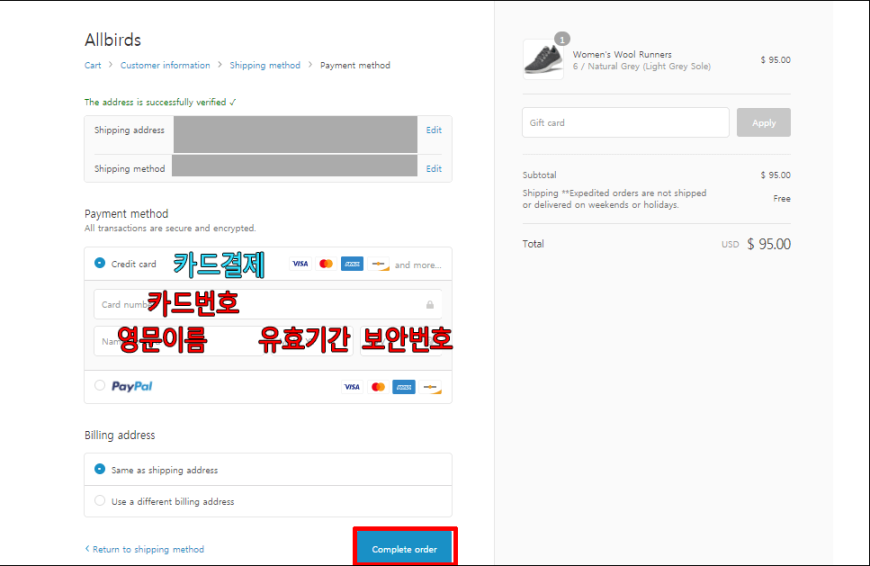Open Shipping method breadcrumb
This screenshot has width=870, height=566.
pyautogui.click(x=265, y=65)
